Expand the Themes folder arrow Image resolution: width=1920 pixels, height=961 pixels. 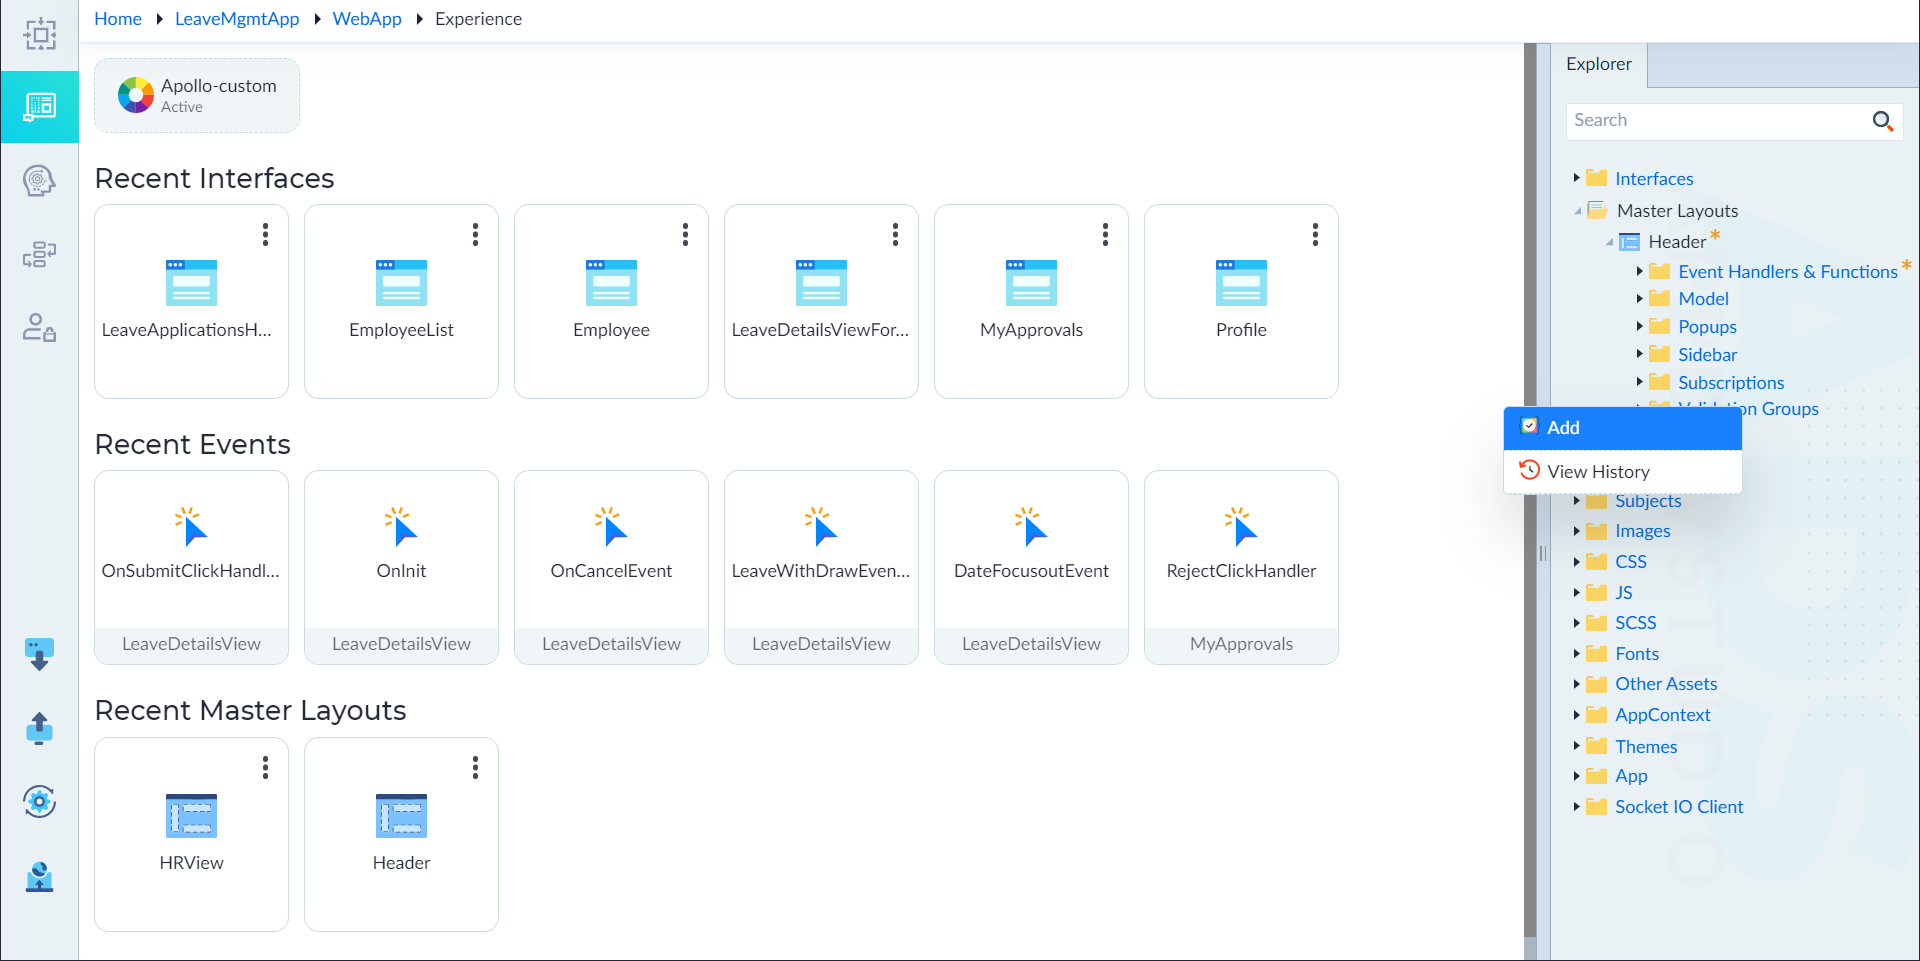pyautogui.click(x=1576, y=746)
